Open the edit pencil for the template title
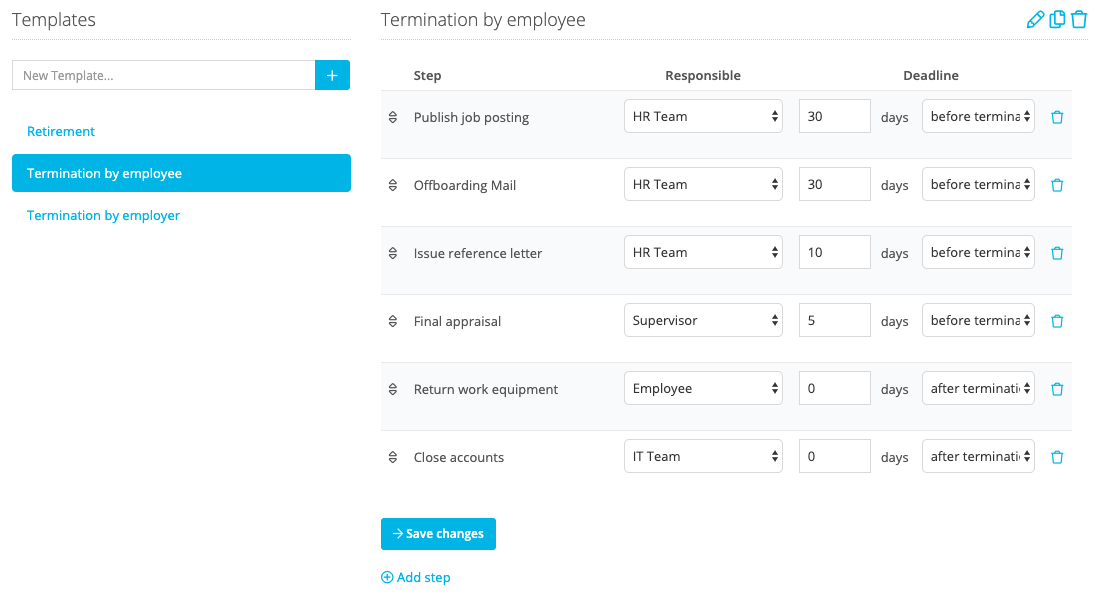 point(1036,18)
